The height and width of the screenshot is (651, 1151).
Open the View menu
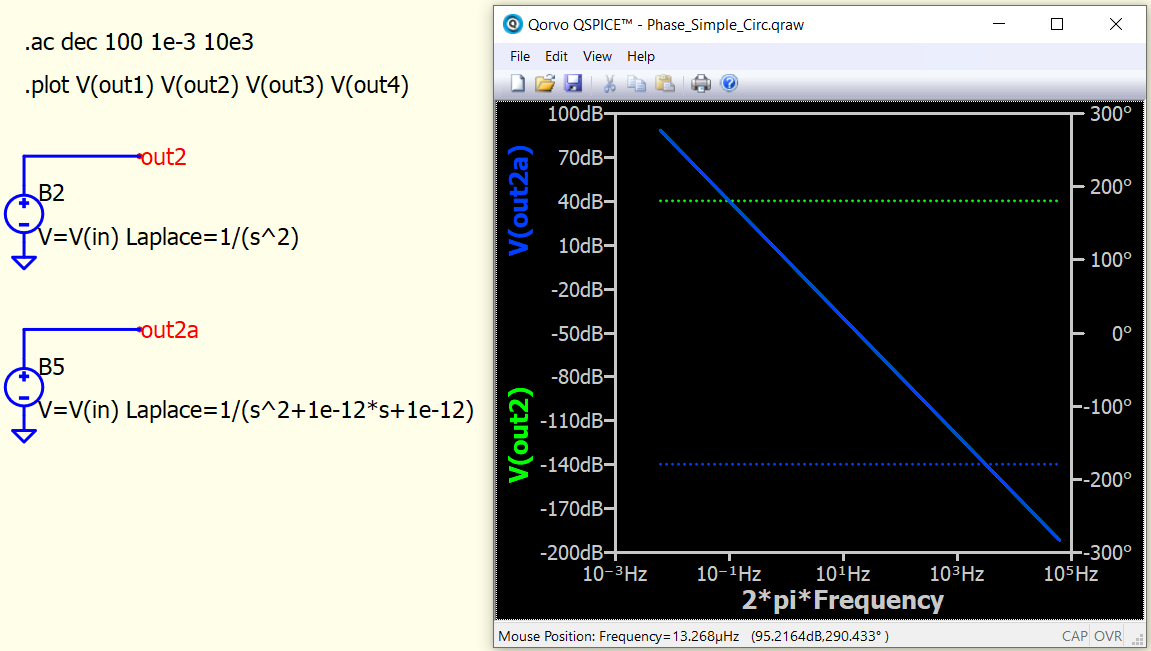(x=597, y=57)
